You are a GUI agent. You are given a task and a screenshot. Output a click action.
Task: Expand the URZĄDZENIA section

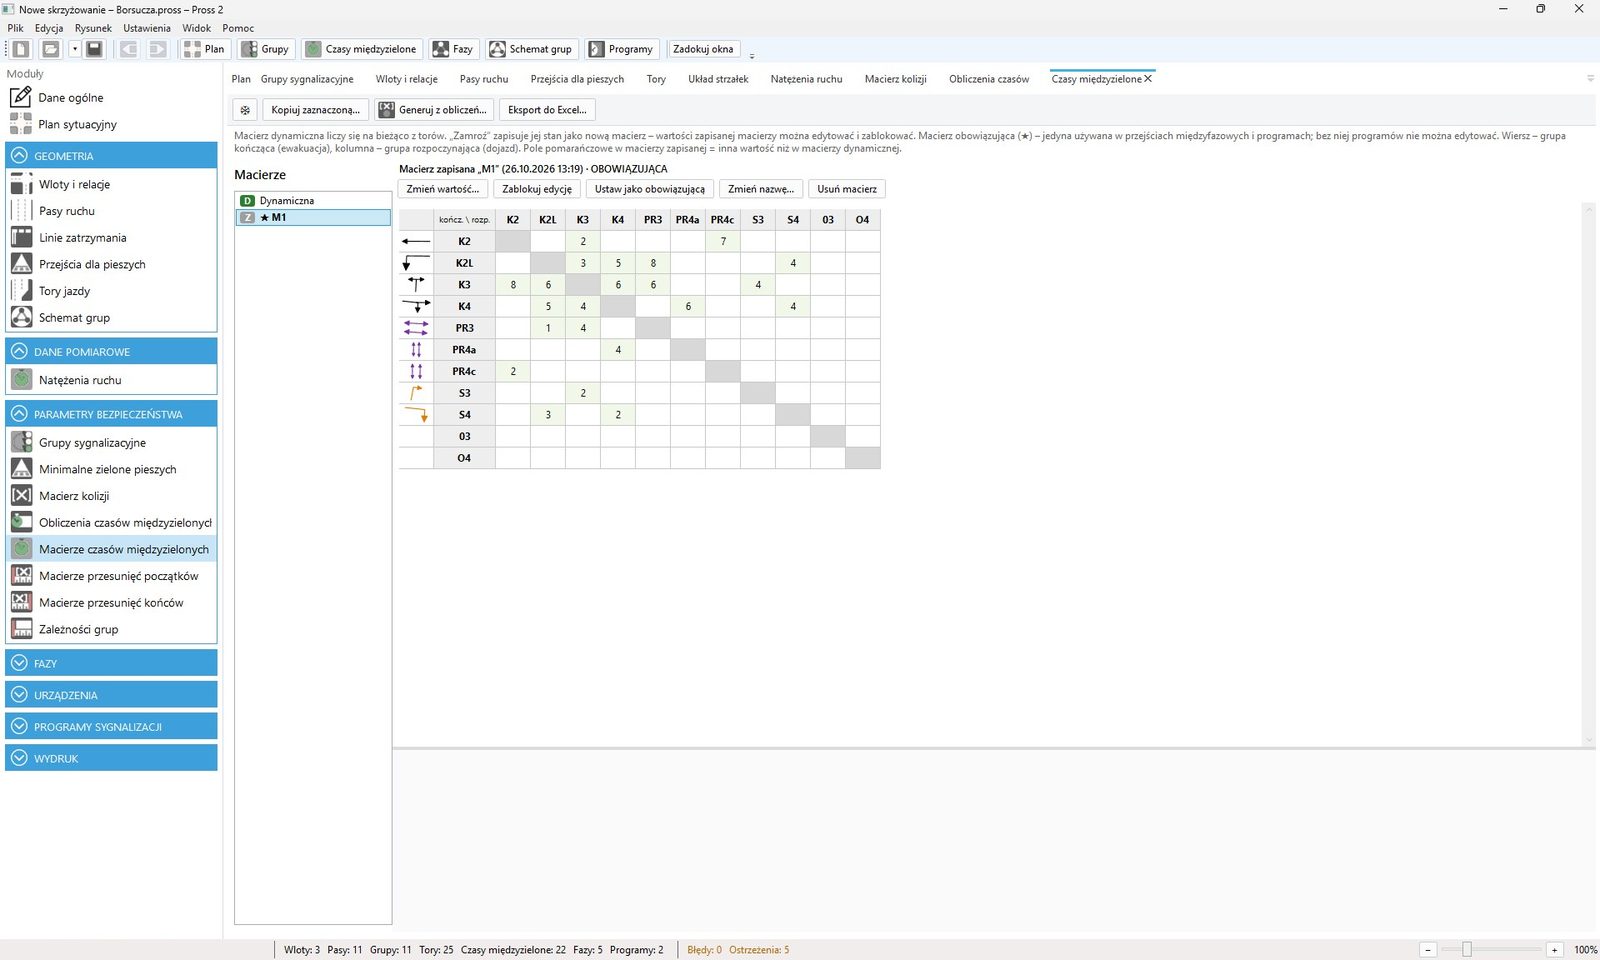111,695
